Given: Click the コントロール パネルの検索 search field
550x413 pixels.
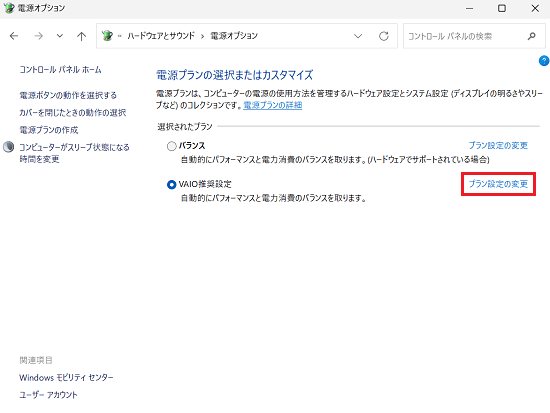Looking at the screenshot, I should point(467,36).
